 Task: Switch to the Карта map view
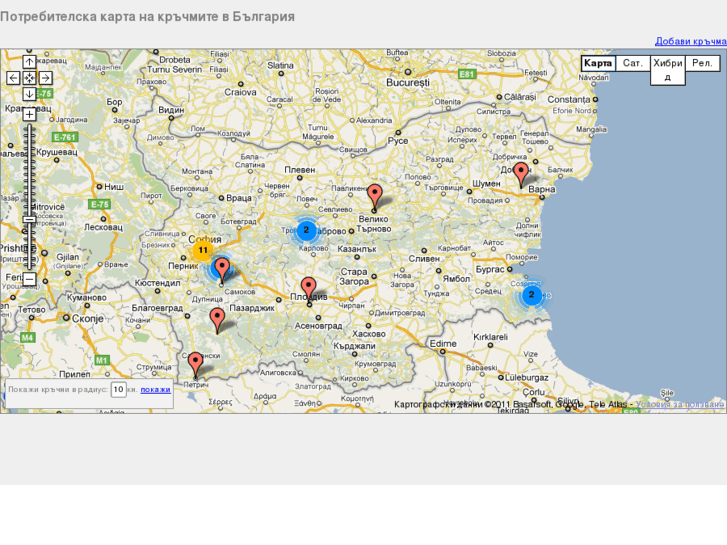[598, 63]
